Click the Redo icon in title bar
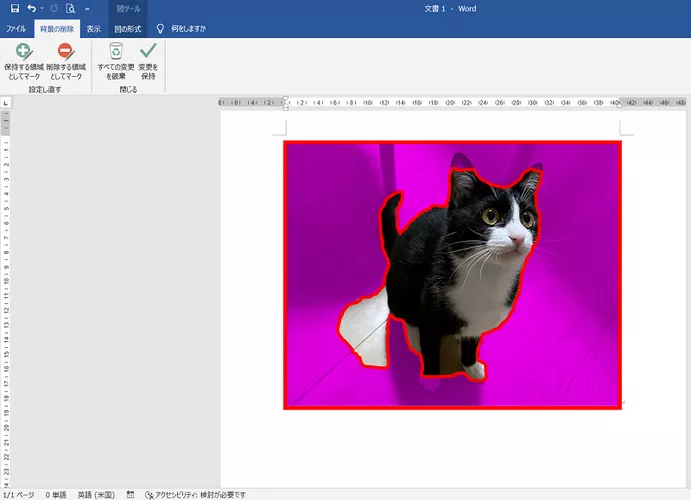Image resolution: width=691 pixels, height=500 pixels. (x=54, y=8)
